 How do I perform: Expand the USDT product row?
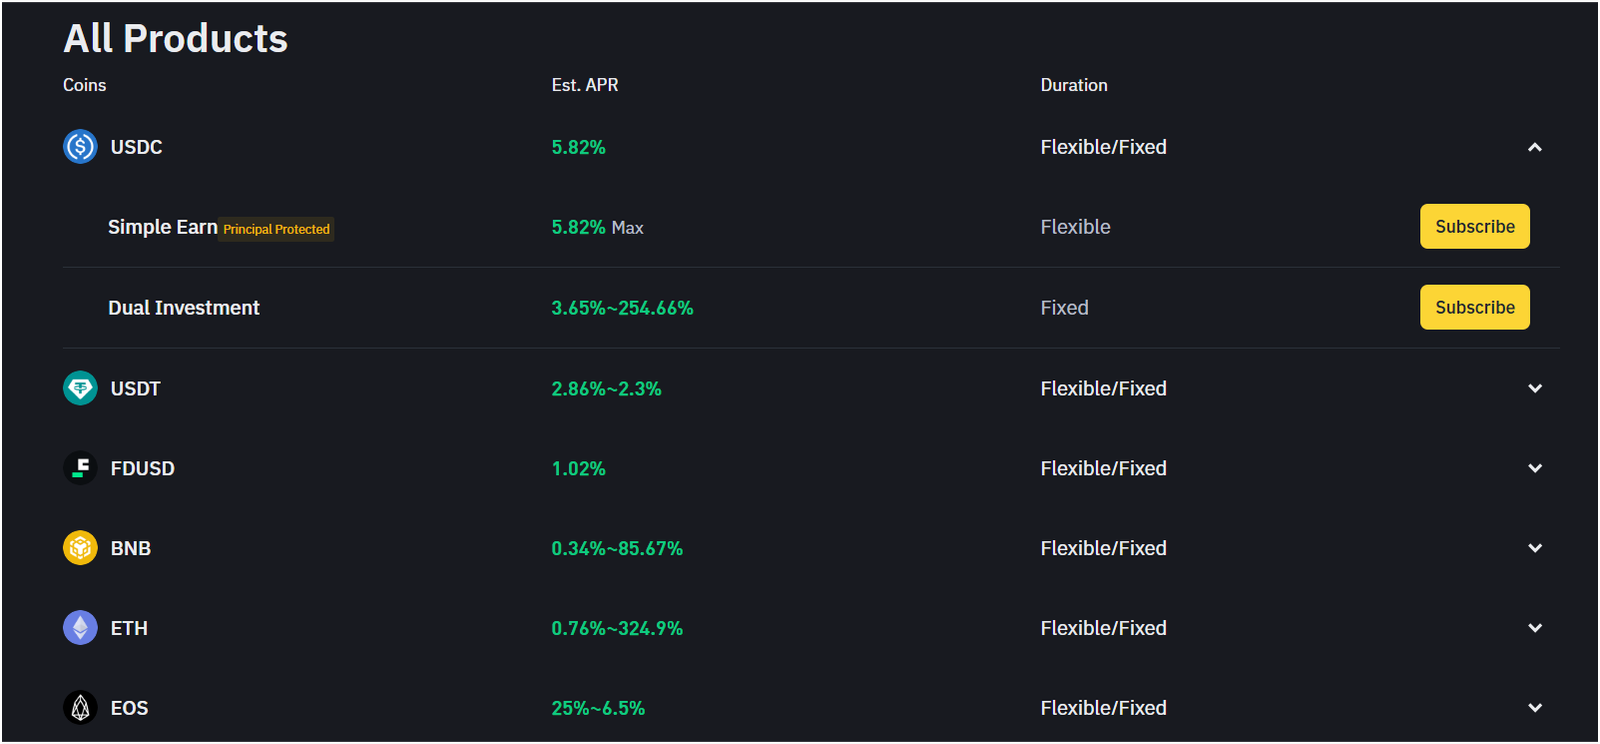pos(1535,388)
